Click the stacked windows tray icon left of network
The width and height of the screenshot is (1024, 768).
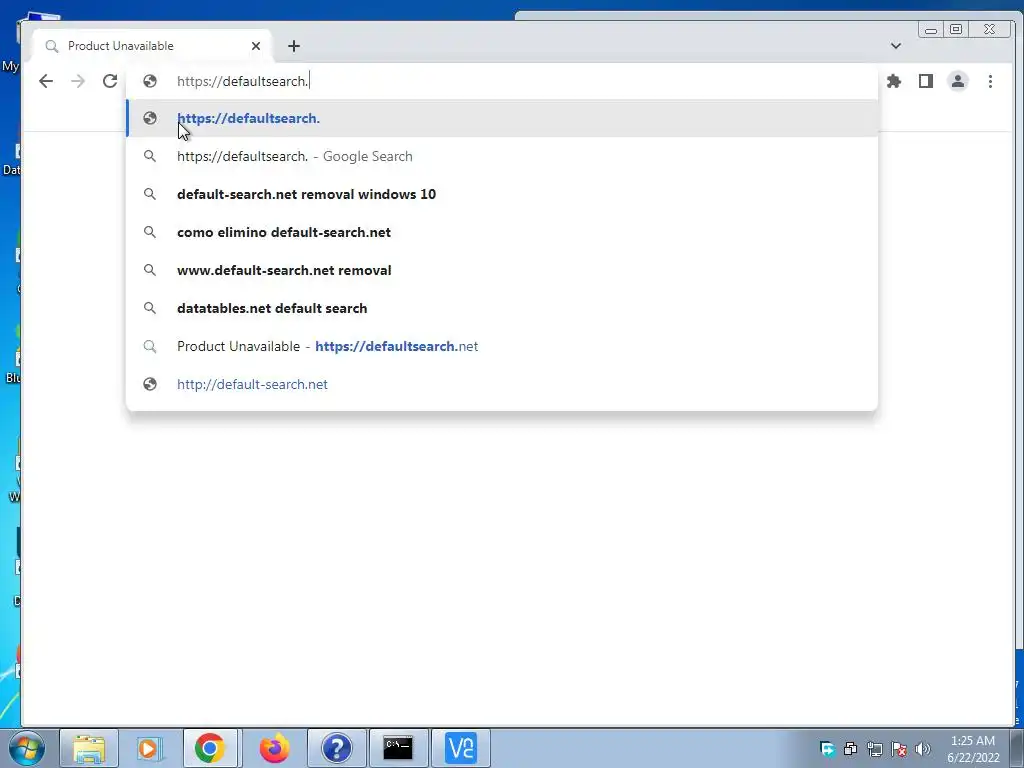(x=851, y=749)
